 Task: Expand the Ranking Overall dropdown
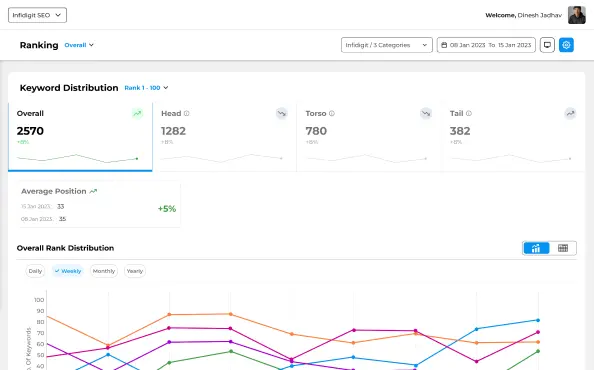(x=79, y=45)
